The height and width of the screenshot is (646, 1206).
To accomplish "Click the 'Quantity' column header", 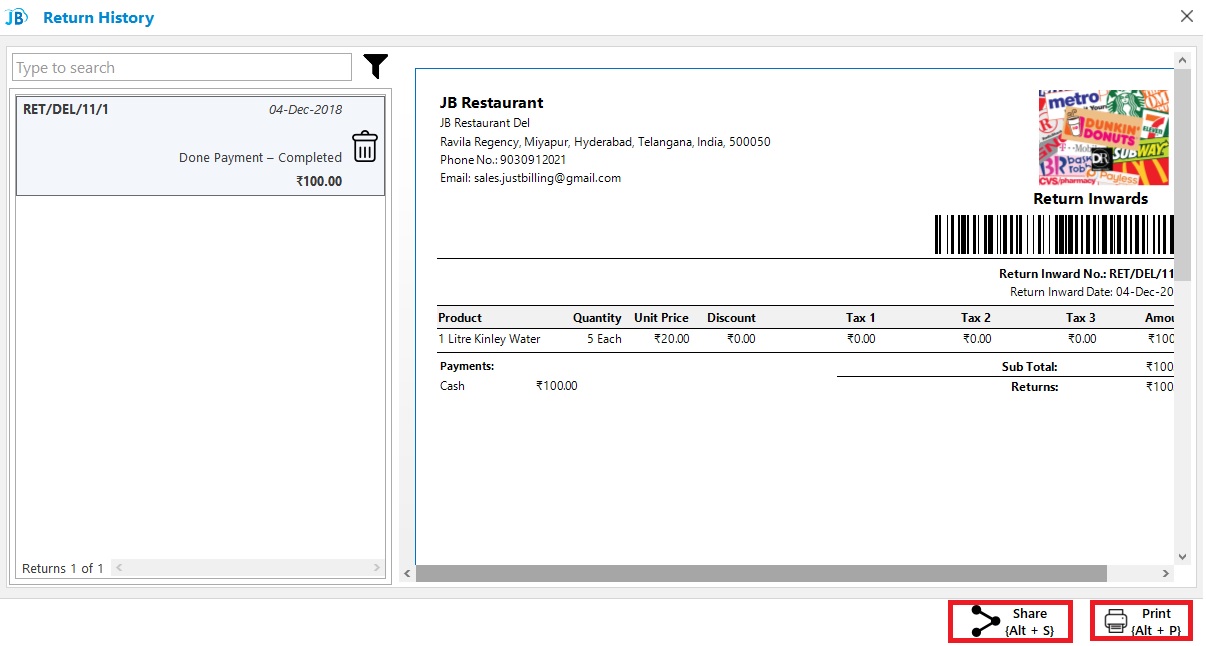I will click(597, 318).
